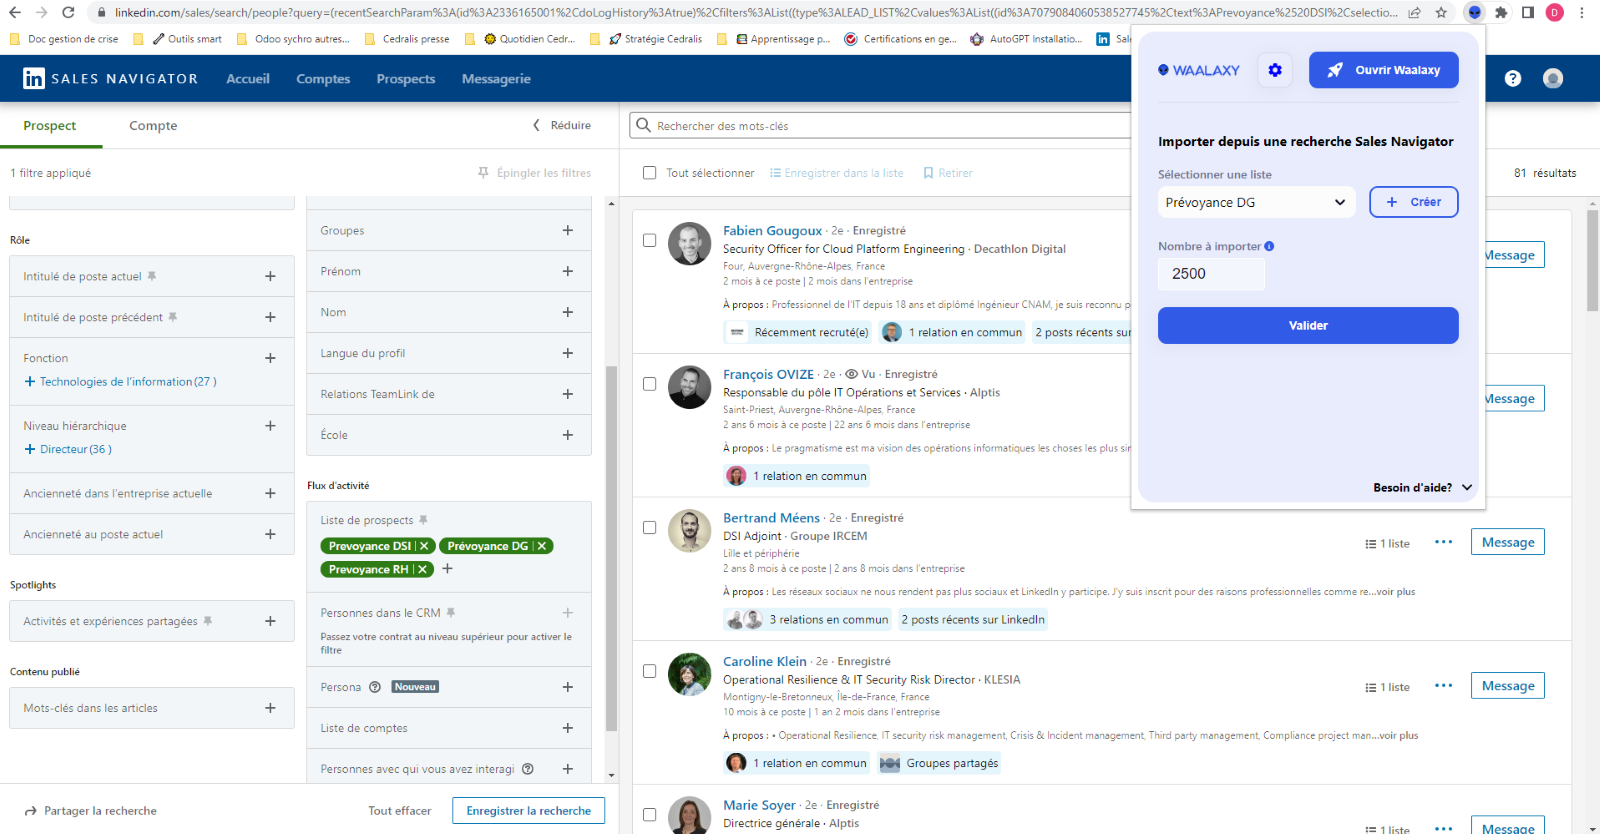
Task: Click the Waalaxy extension icon in toolbar
Action: (1474, 12)
